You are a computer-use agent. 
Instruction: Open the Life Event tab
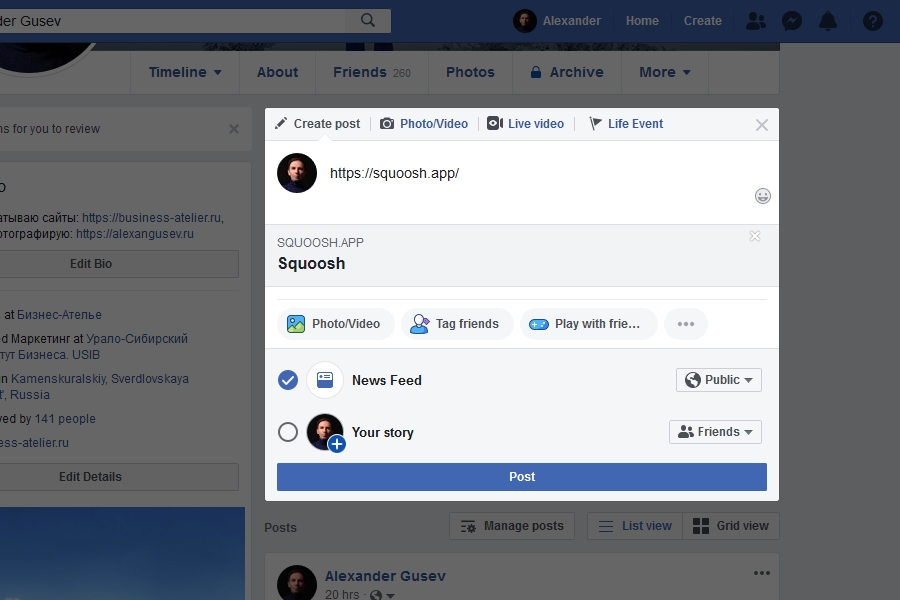[626, 124]
